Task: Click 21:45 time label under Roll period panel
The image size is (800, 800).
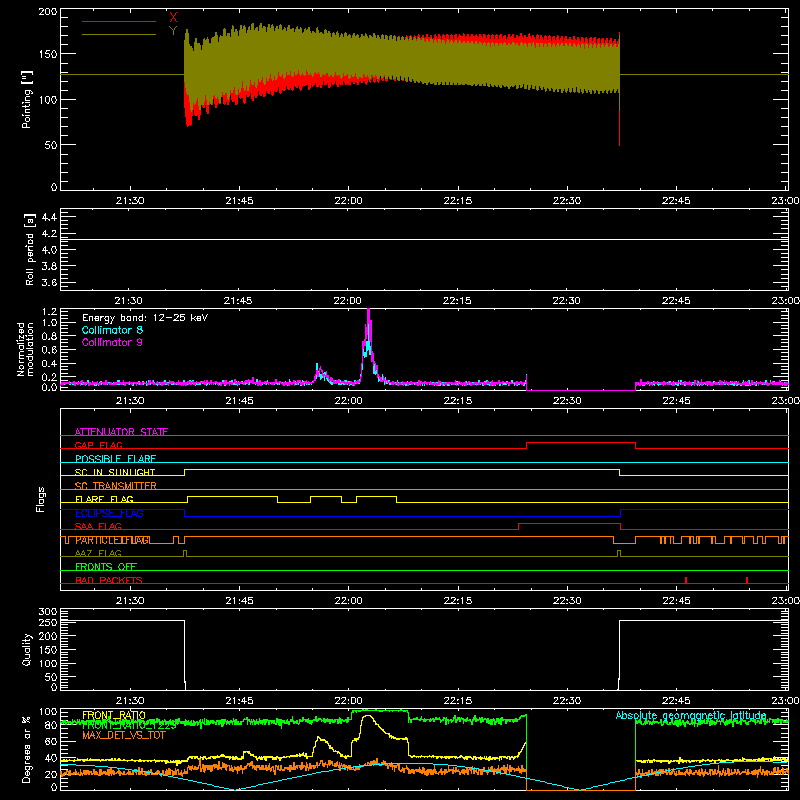Action: coord(238,301)
